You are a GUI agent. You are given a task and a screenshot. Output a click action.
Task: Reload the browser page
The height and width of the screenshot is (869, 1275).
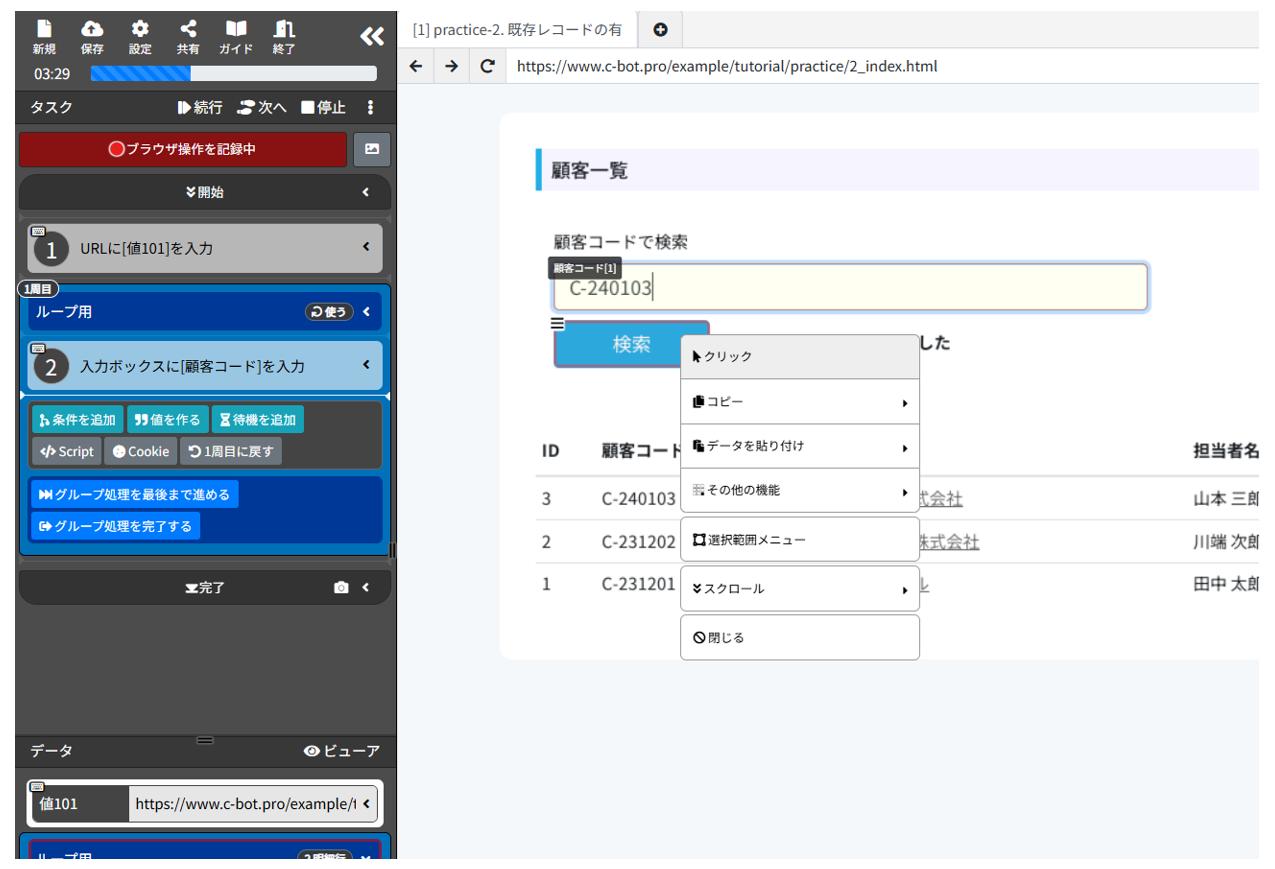(488, 66)
